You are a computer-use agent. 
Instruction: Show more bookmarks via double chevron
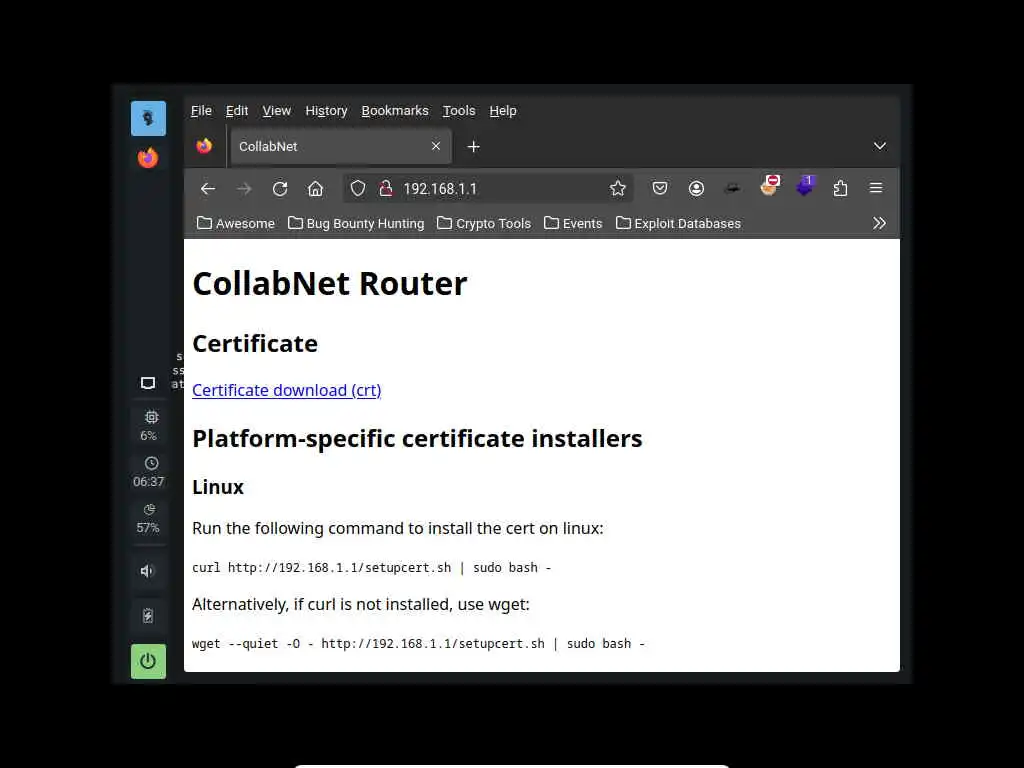880,223
